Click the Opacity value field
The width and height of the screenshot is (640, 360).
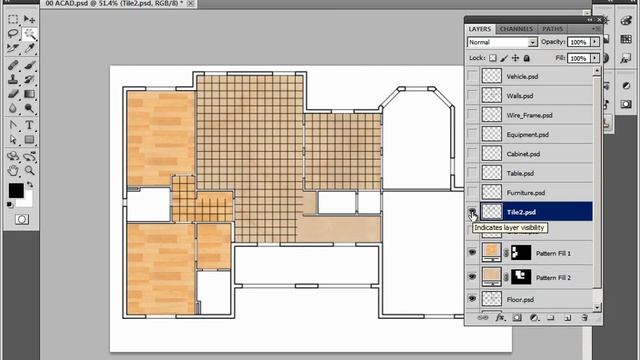point(579,42)
